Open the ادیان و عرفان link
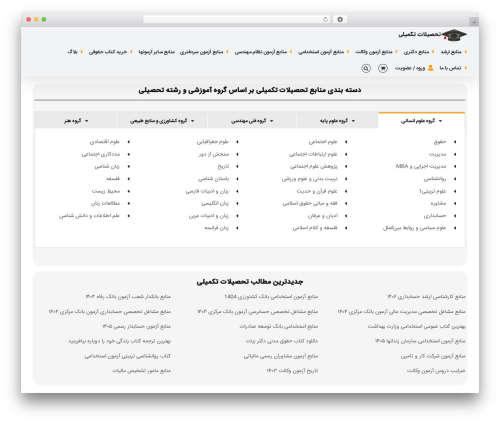Image resolution: width=500 pixels, height=423 pixels. tap(323, 216)
